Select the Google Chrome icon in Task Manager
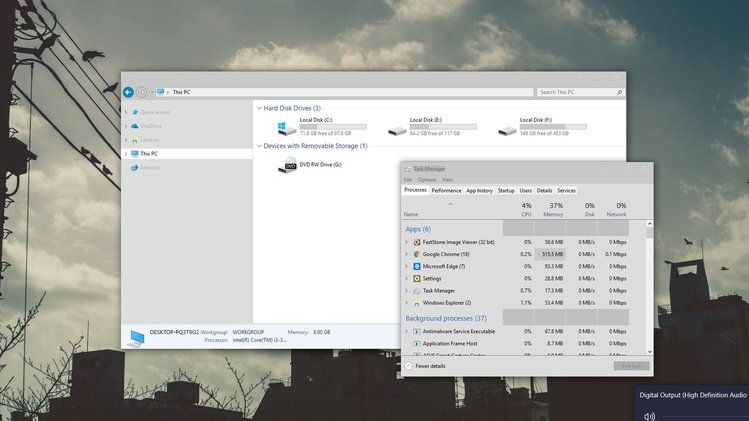This screenshot has height=421, width=749. click(416, 254)
